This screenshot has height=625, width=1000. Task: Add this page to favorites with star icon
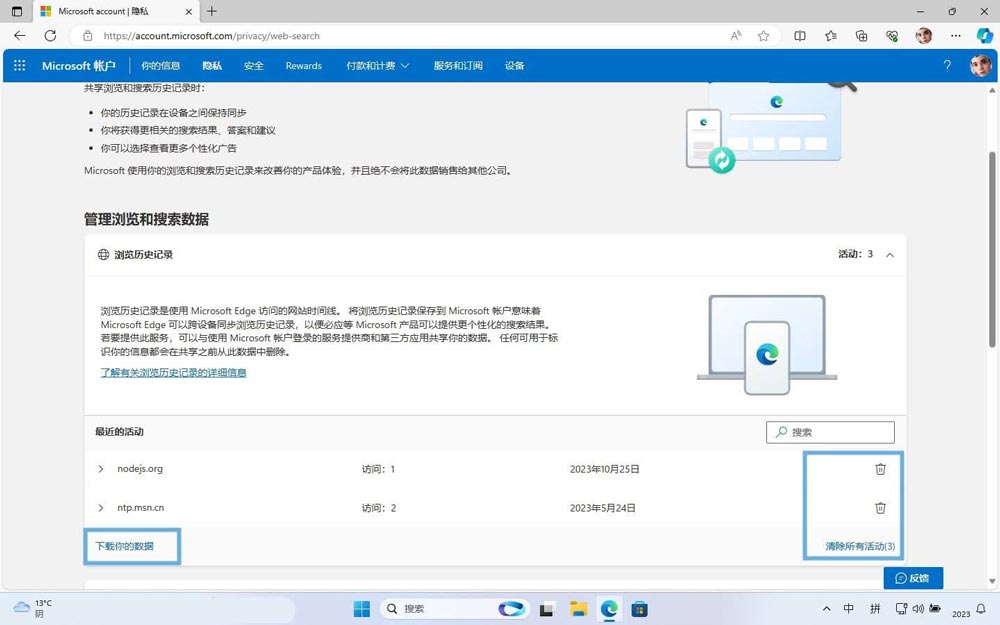pos(763,35)
